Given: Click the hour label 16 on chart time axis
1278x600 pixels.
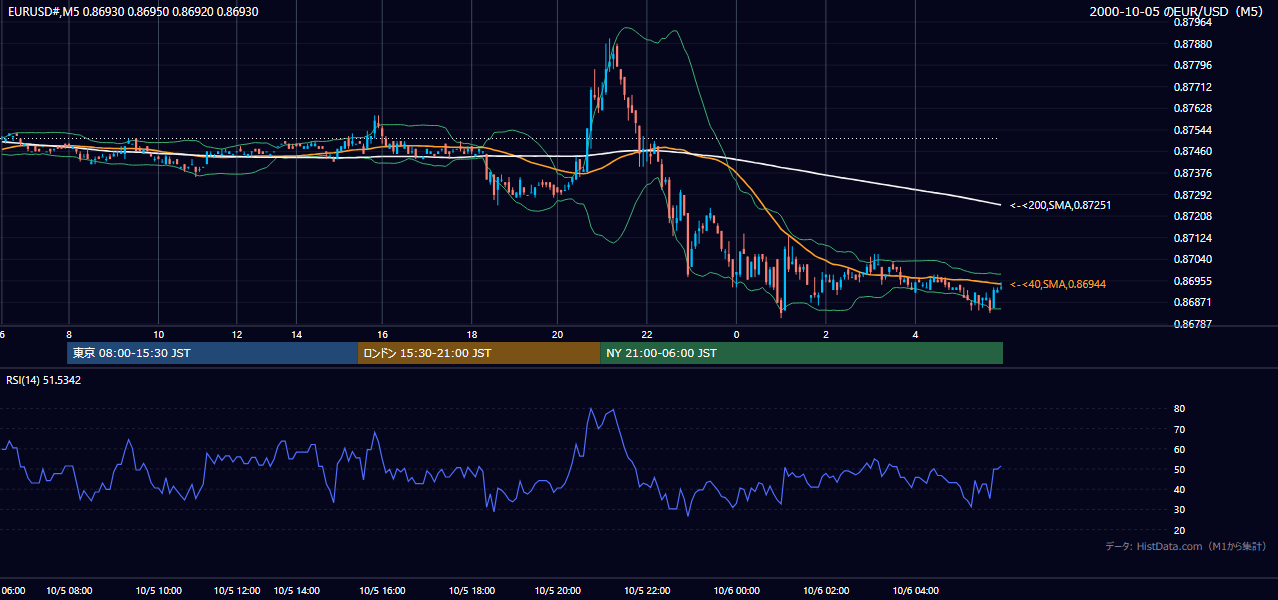Looking at the screenshot, I should (x=382, y=334).
